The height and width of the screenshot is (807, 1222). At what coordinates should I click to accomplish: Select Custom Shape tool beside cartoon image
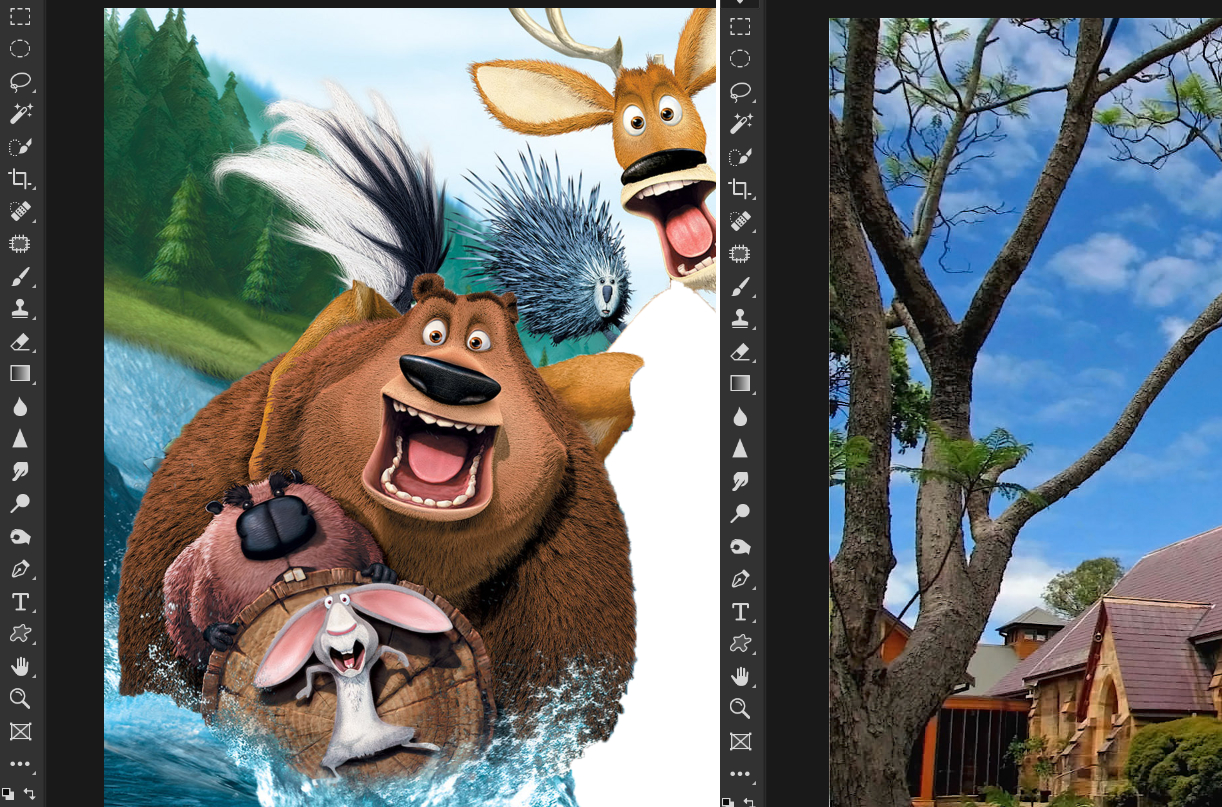[20, 634]
